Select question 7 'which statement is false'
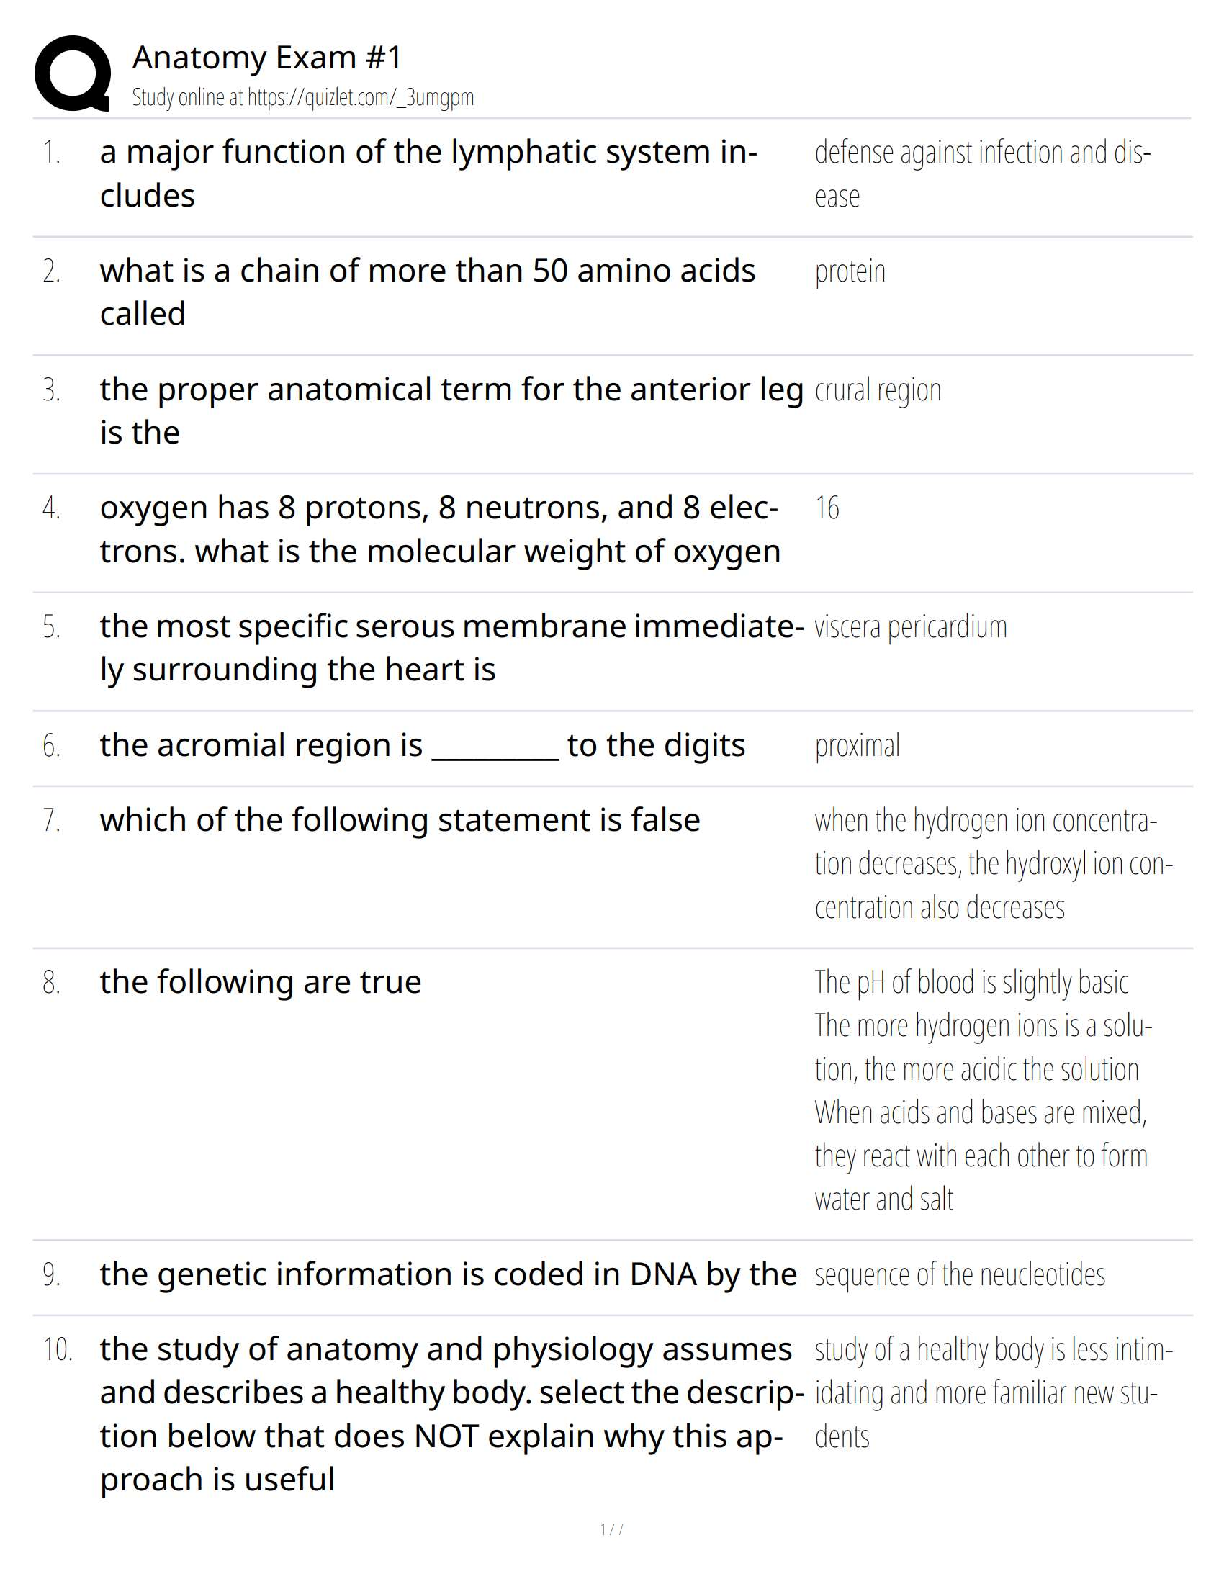The image size is (1224, 1584). click(x=400, y=820)
